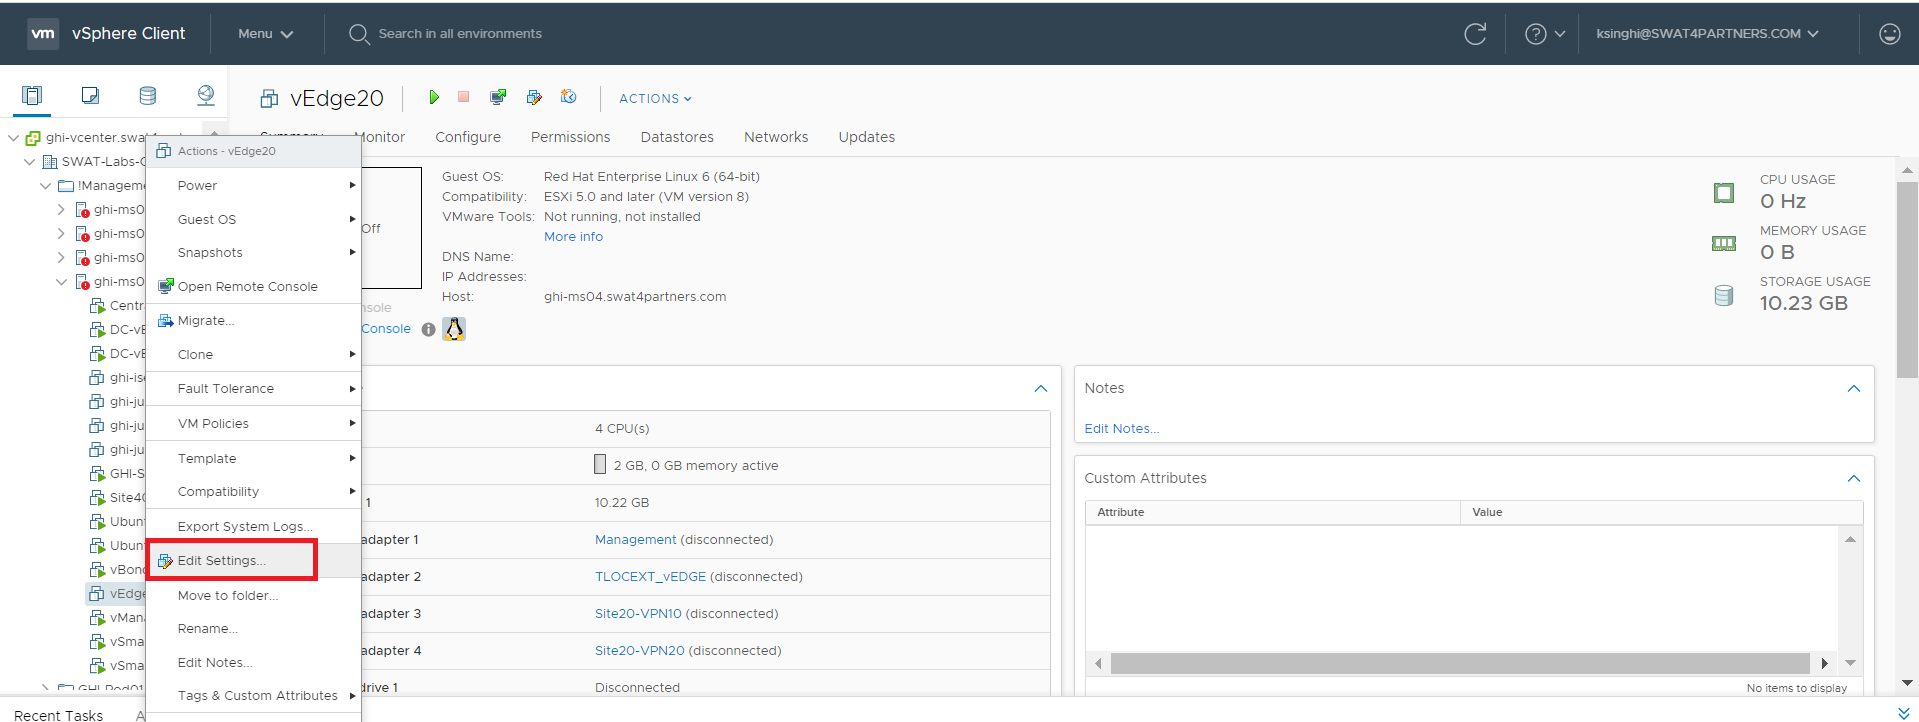Viewport: 1919px width, 722px height.
Task: Open the Networking inventory view icon
Action: click(206, 95)
